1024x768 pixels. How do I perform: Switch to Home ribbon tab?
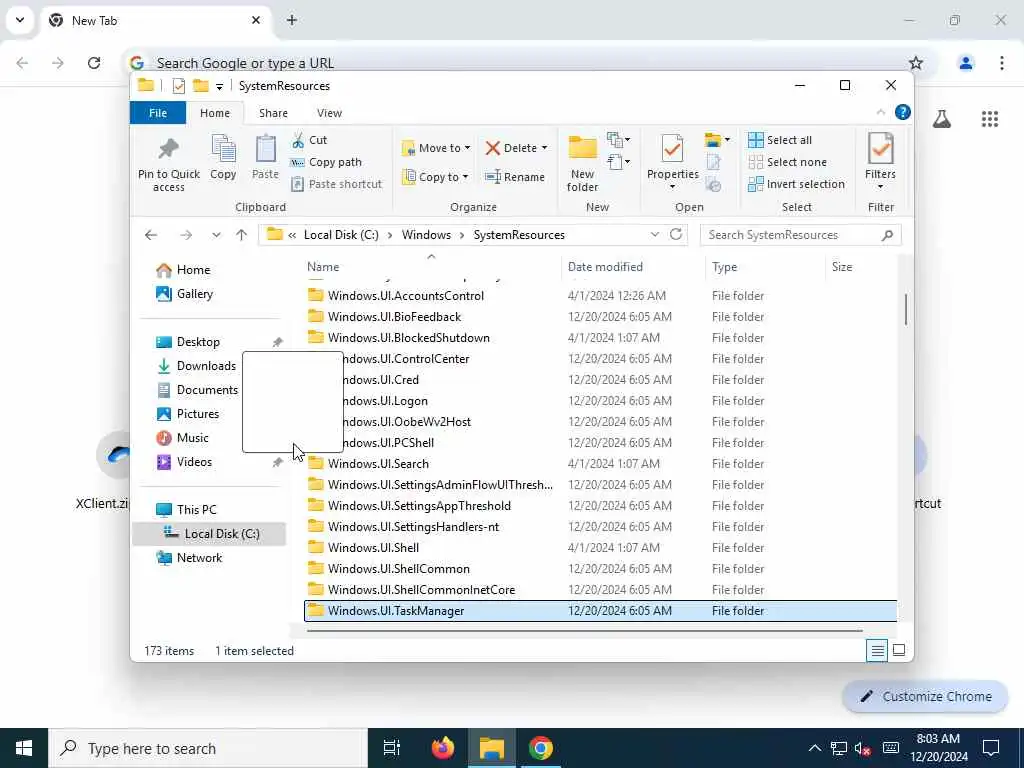[x=215, y=113]
